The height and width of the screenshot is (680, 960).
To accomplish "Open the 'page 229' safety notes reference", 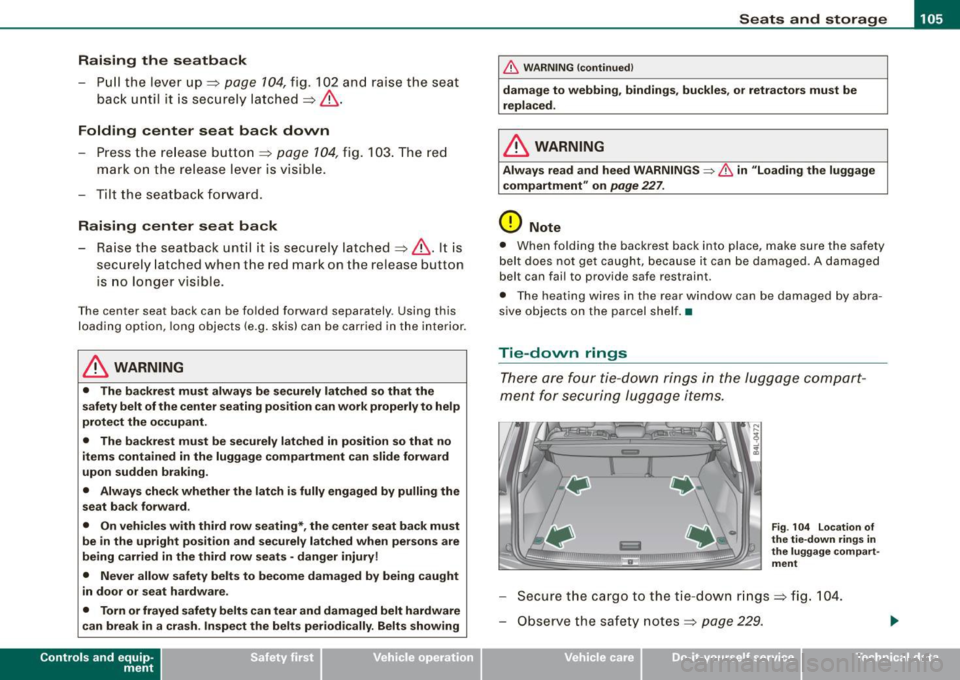I will tap(732, 621).
